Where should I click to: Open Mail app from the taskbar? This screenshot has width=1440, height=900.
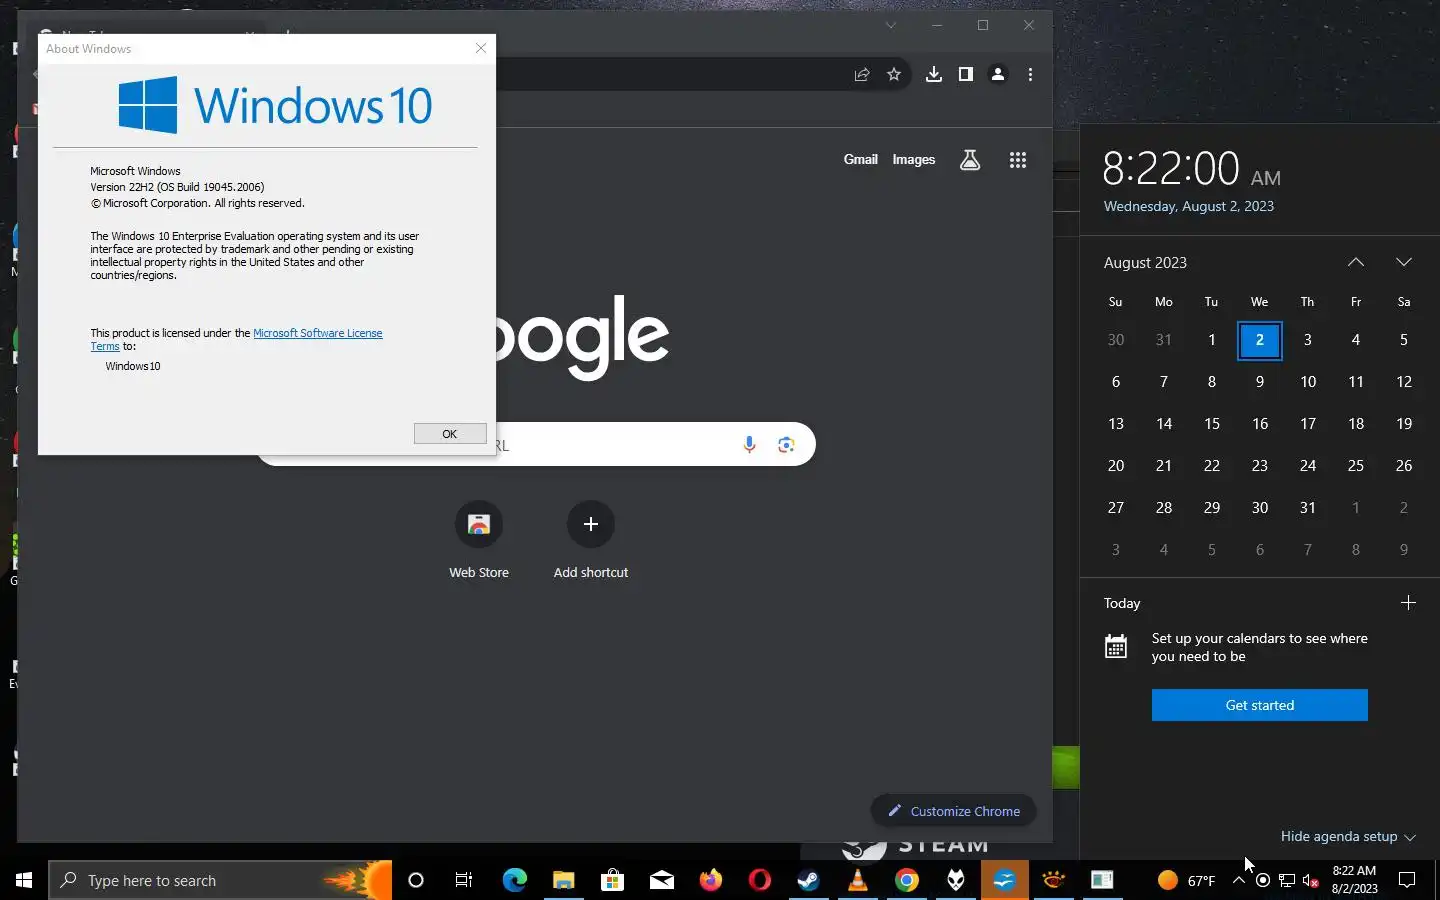coord(662,880)
